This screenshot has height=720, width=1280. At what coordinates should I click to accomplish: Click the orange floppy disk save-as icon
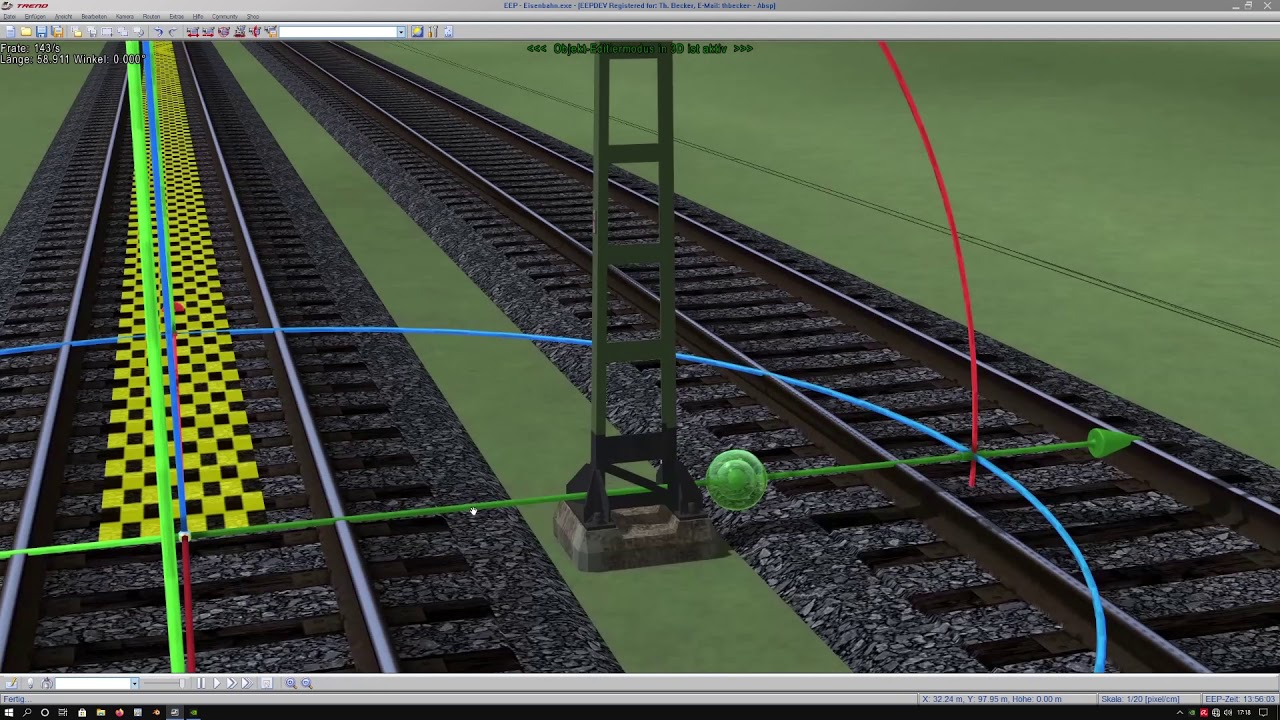tap(57, 32)
